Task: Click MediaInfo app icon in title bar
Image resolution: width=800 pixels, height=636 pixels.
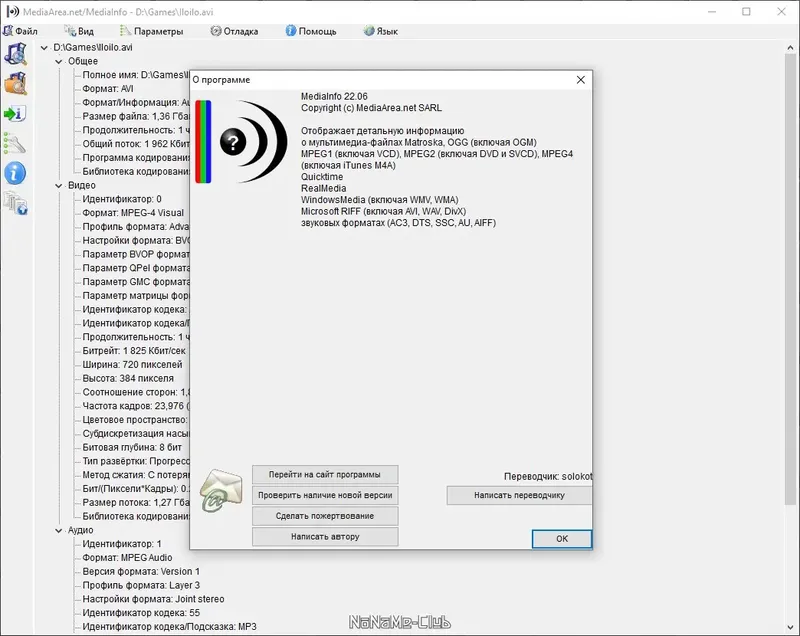Action: click(12, 12)
